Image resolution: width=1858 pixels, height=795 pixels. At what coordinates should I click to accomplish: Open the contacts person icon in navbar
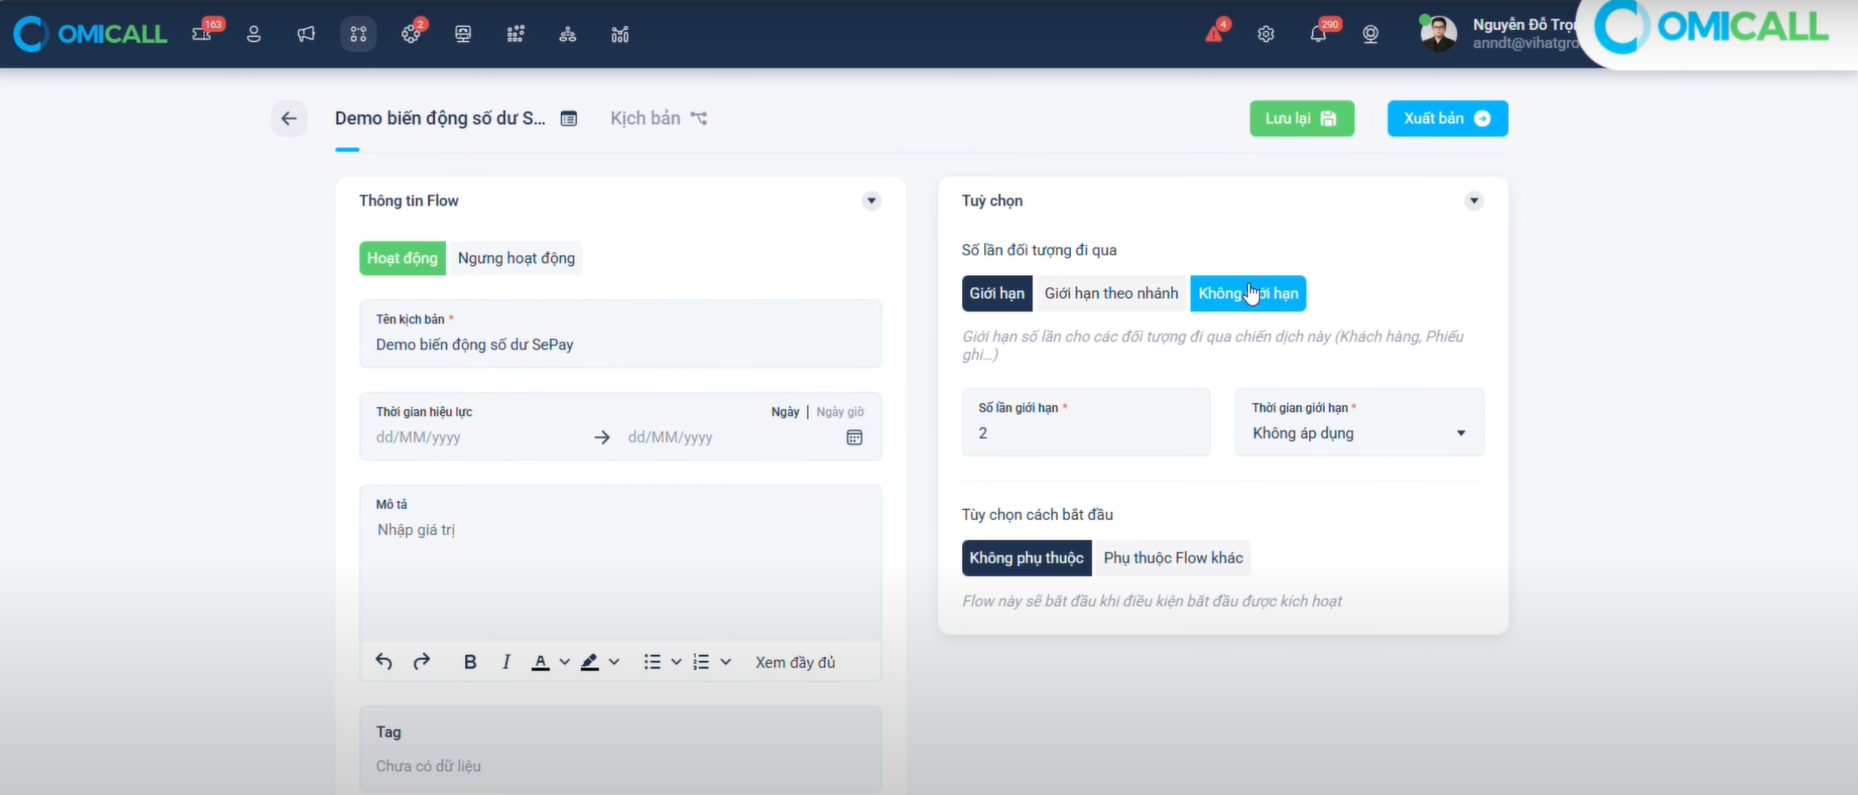(254, 34)
